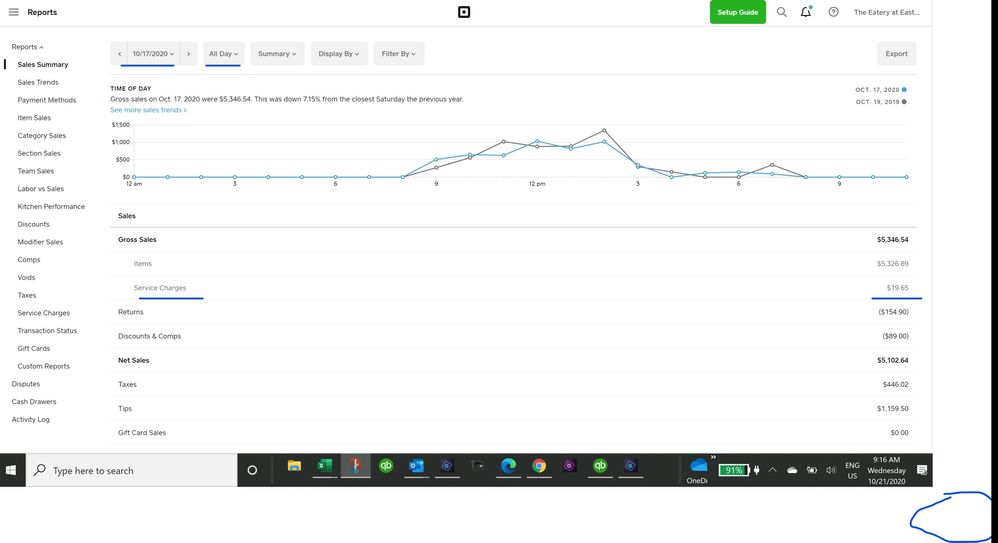Click the See more sales trends link
This screenshot has height=543, width=998.
pos(148,110)
